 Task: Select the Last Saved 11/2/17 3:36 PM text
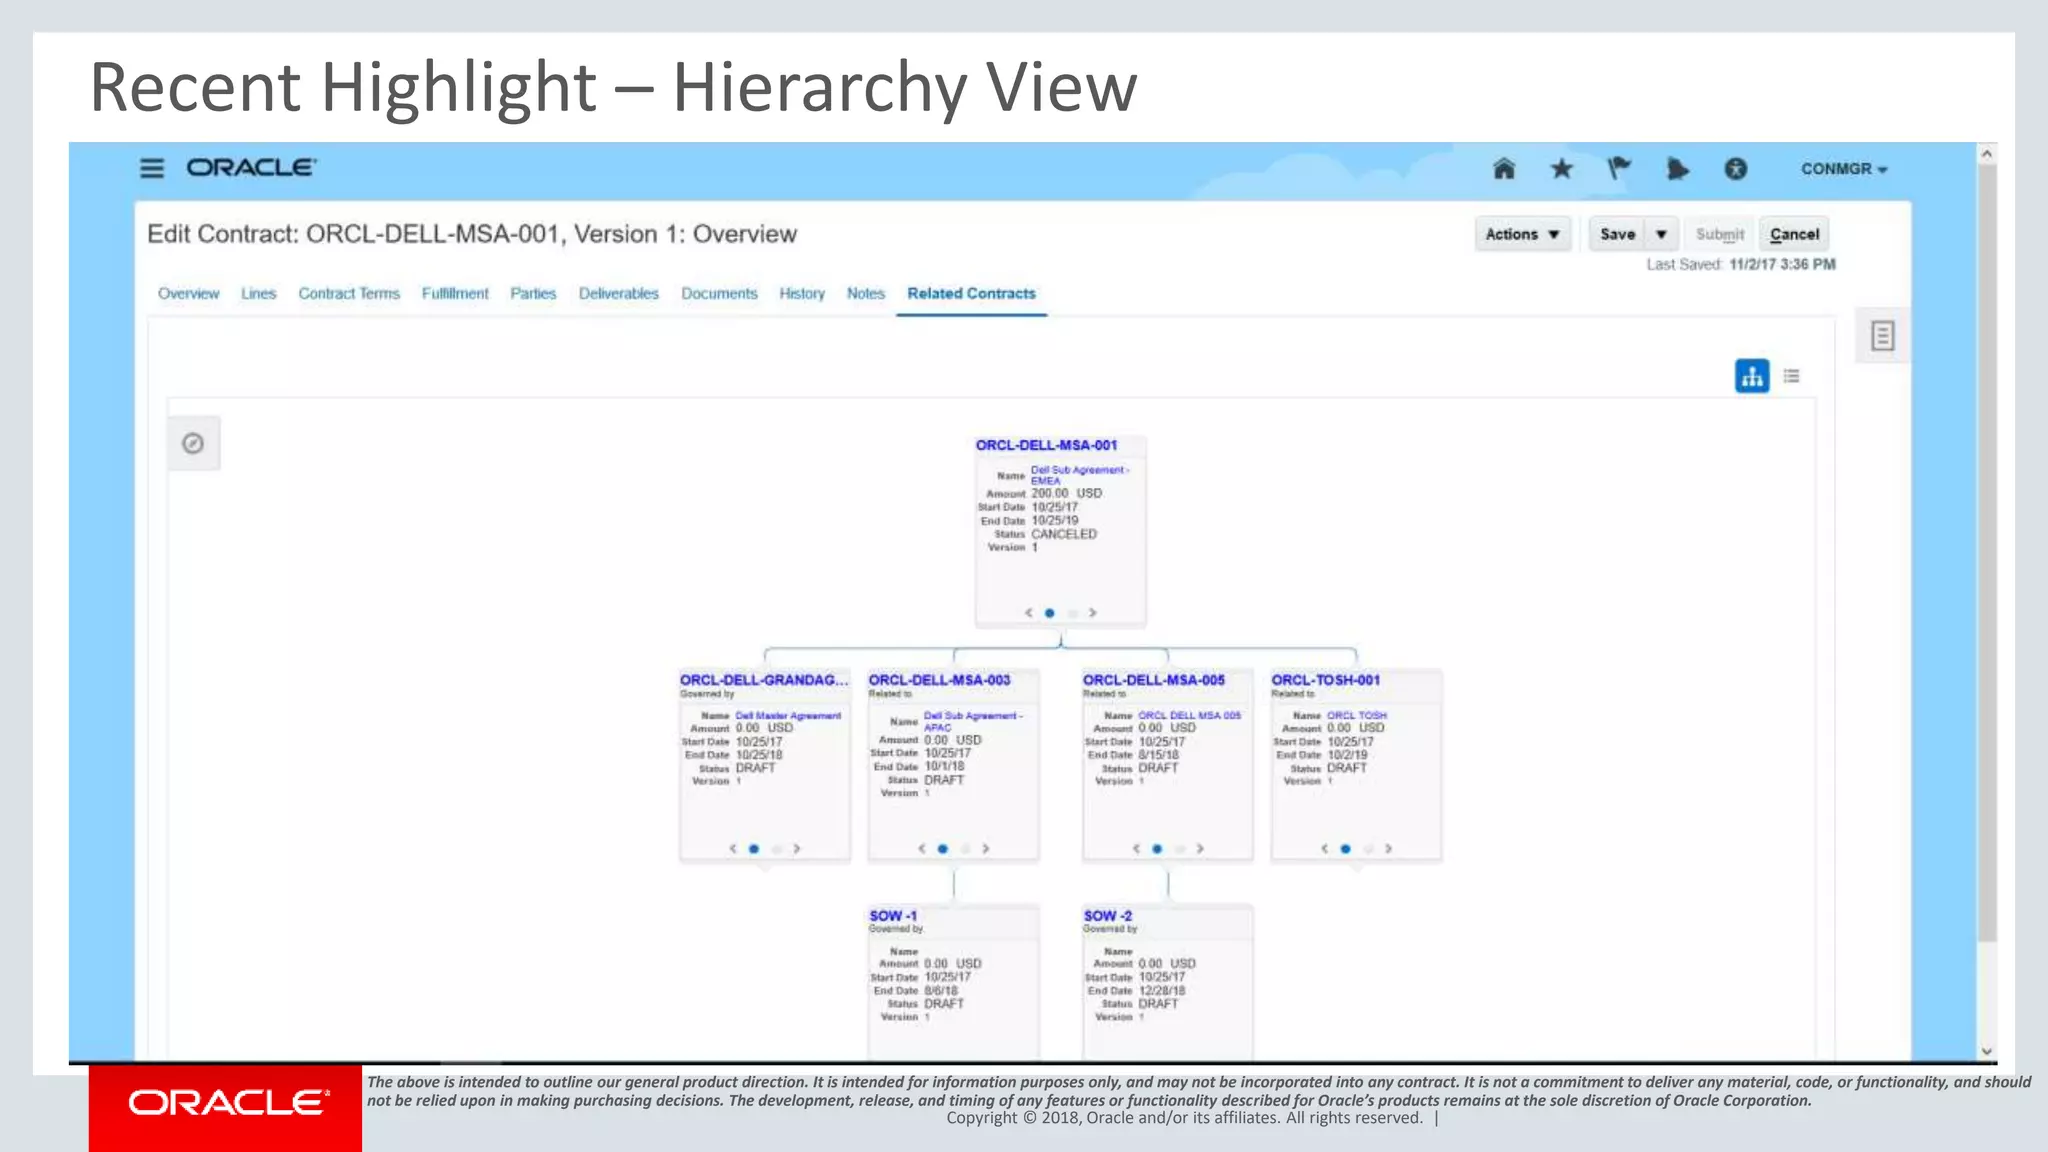pos(1741,264)
